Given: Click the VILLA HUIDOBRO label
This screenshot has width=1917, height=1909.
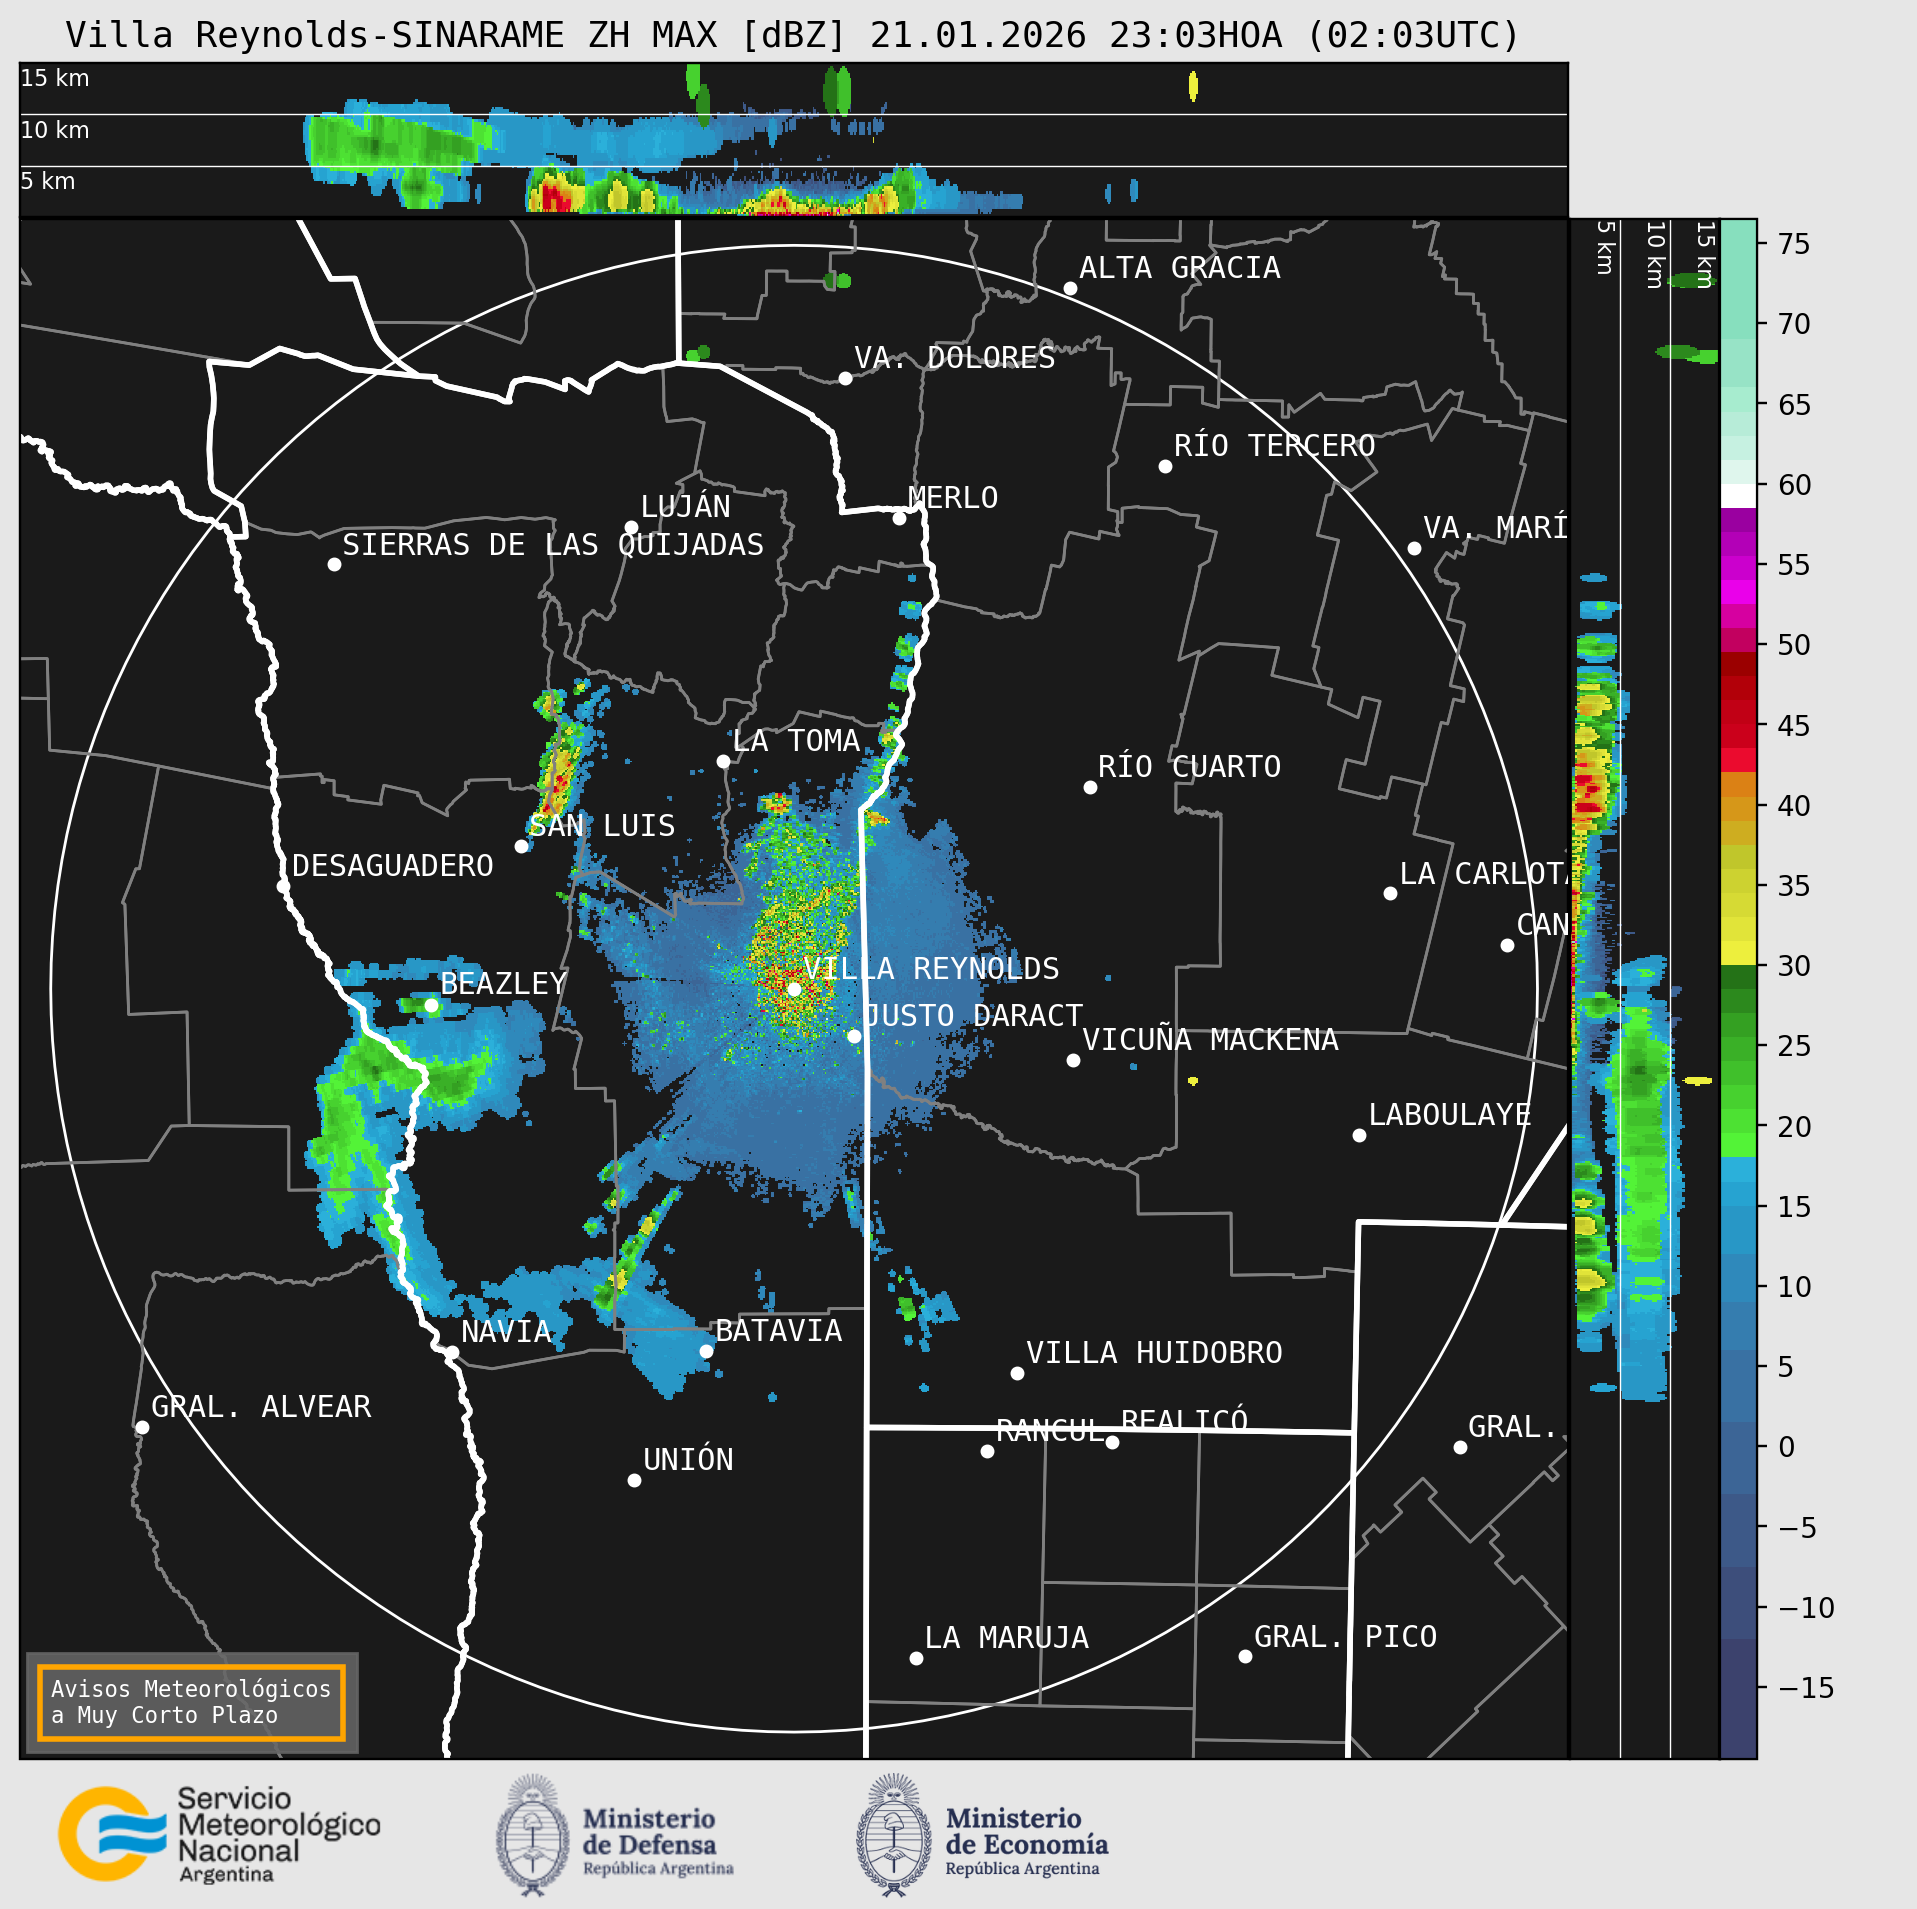Looking at the screenshot, I should [1154, 1353].
